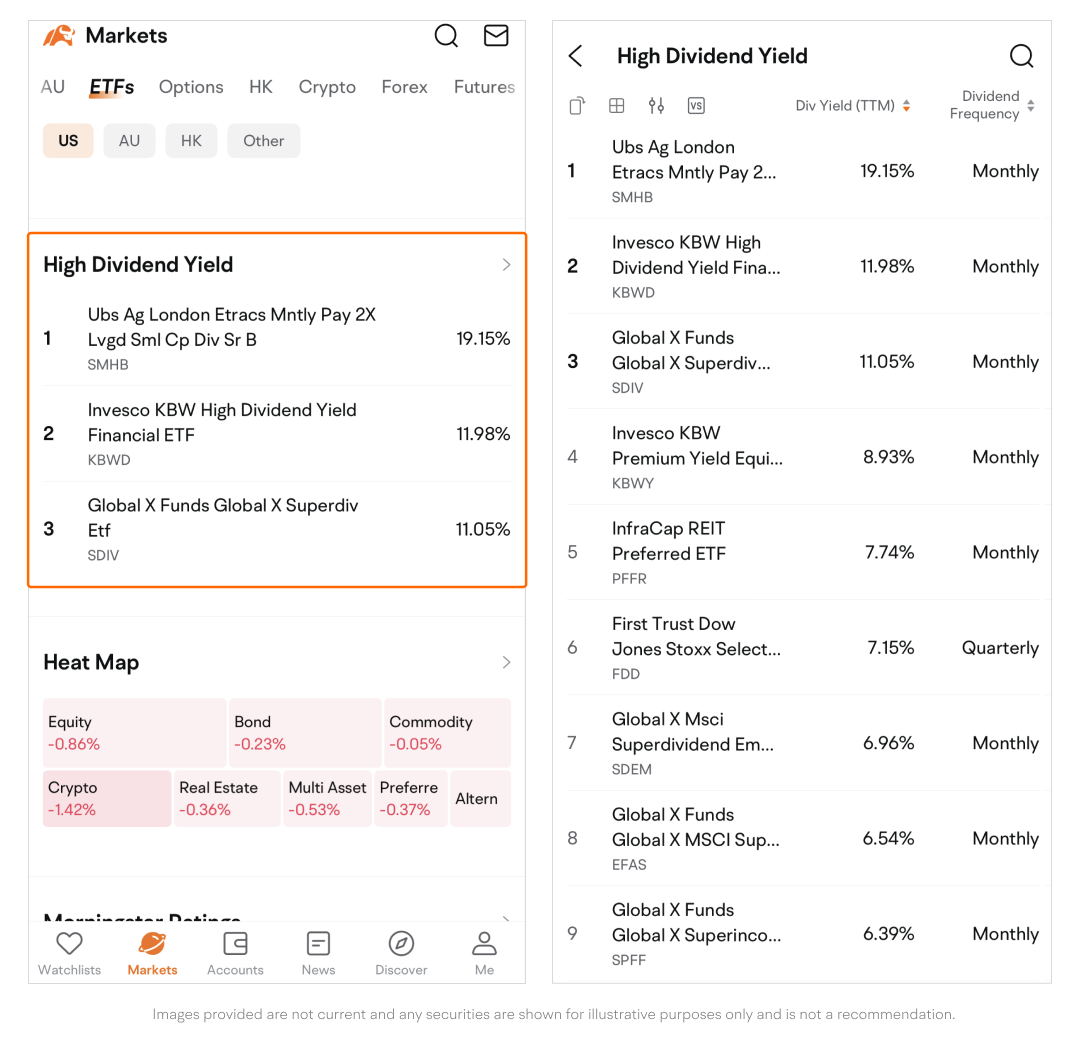Go back using the left arrow
Image resolution: width=1080 pixels, height=1044 pixels.
(x=576, y=56)
